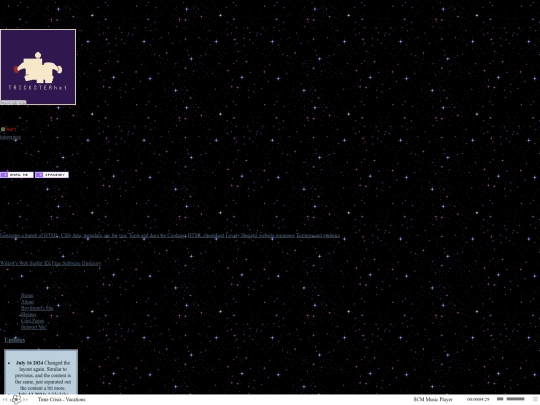The height and width of the screenshot is (405, 540).
Task: Go to the Home page
Action: point(27,295)
